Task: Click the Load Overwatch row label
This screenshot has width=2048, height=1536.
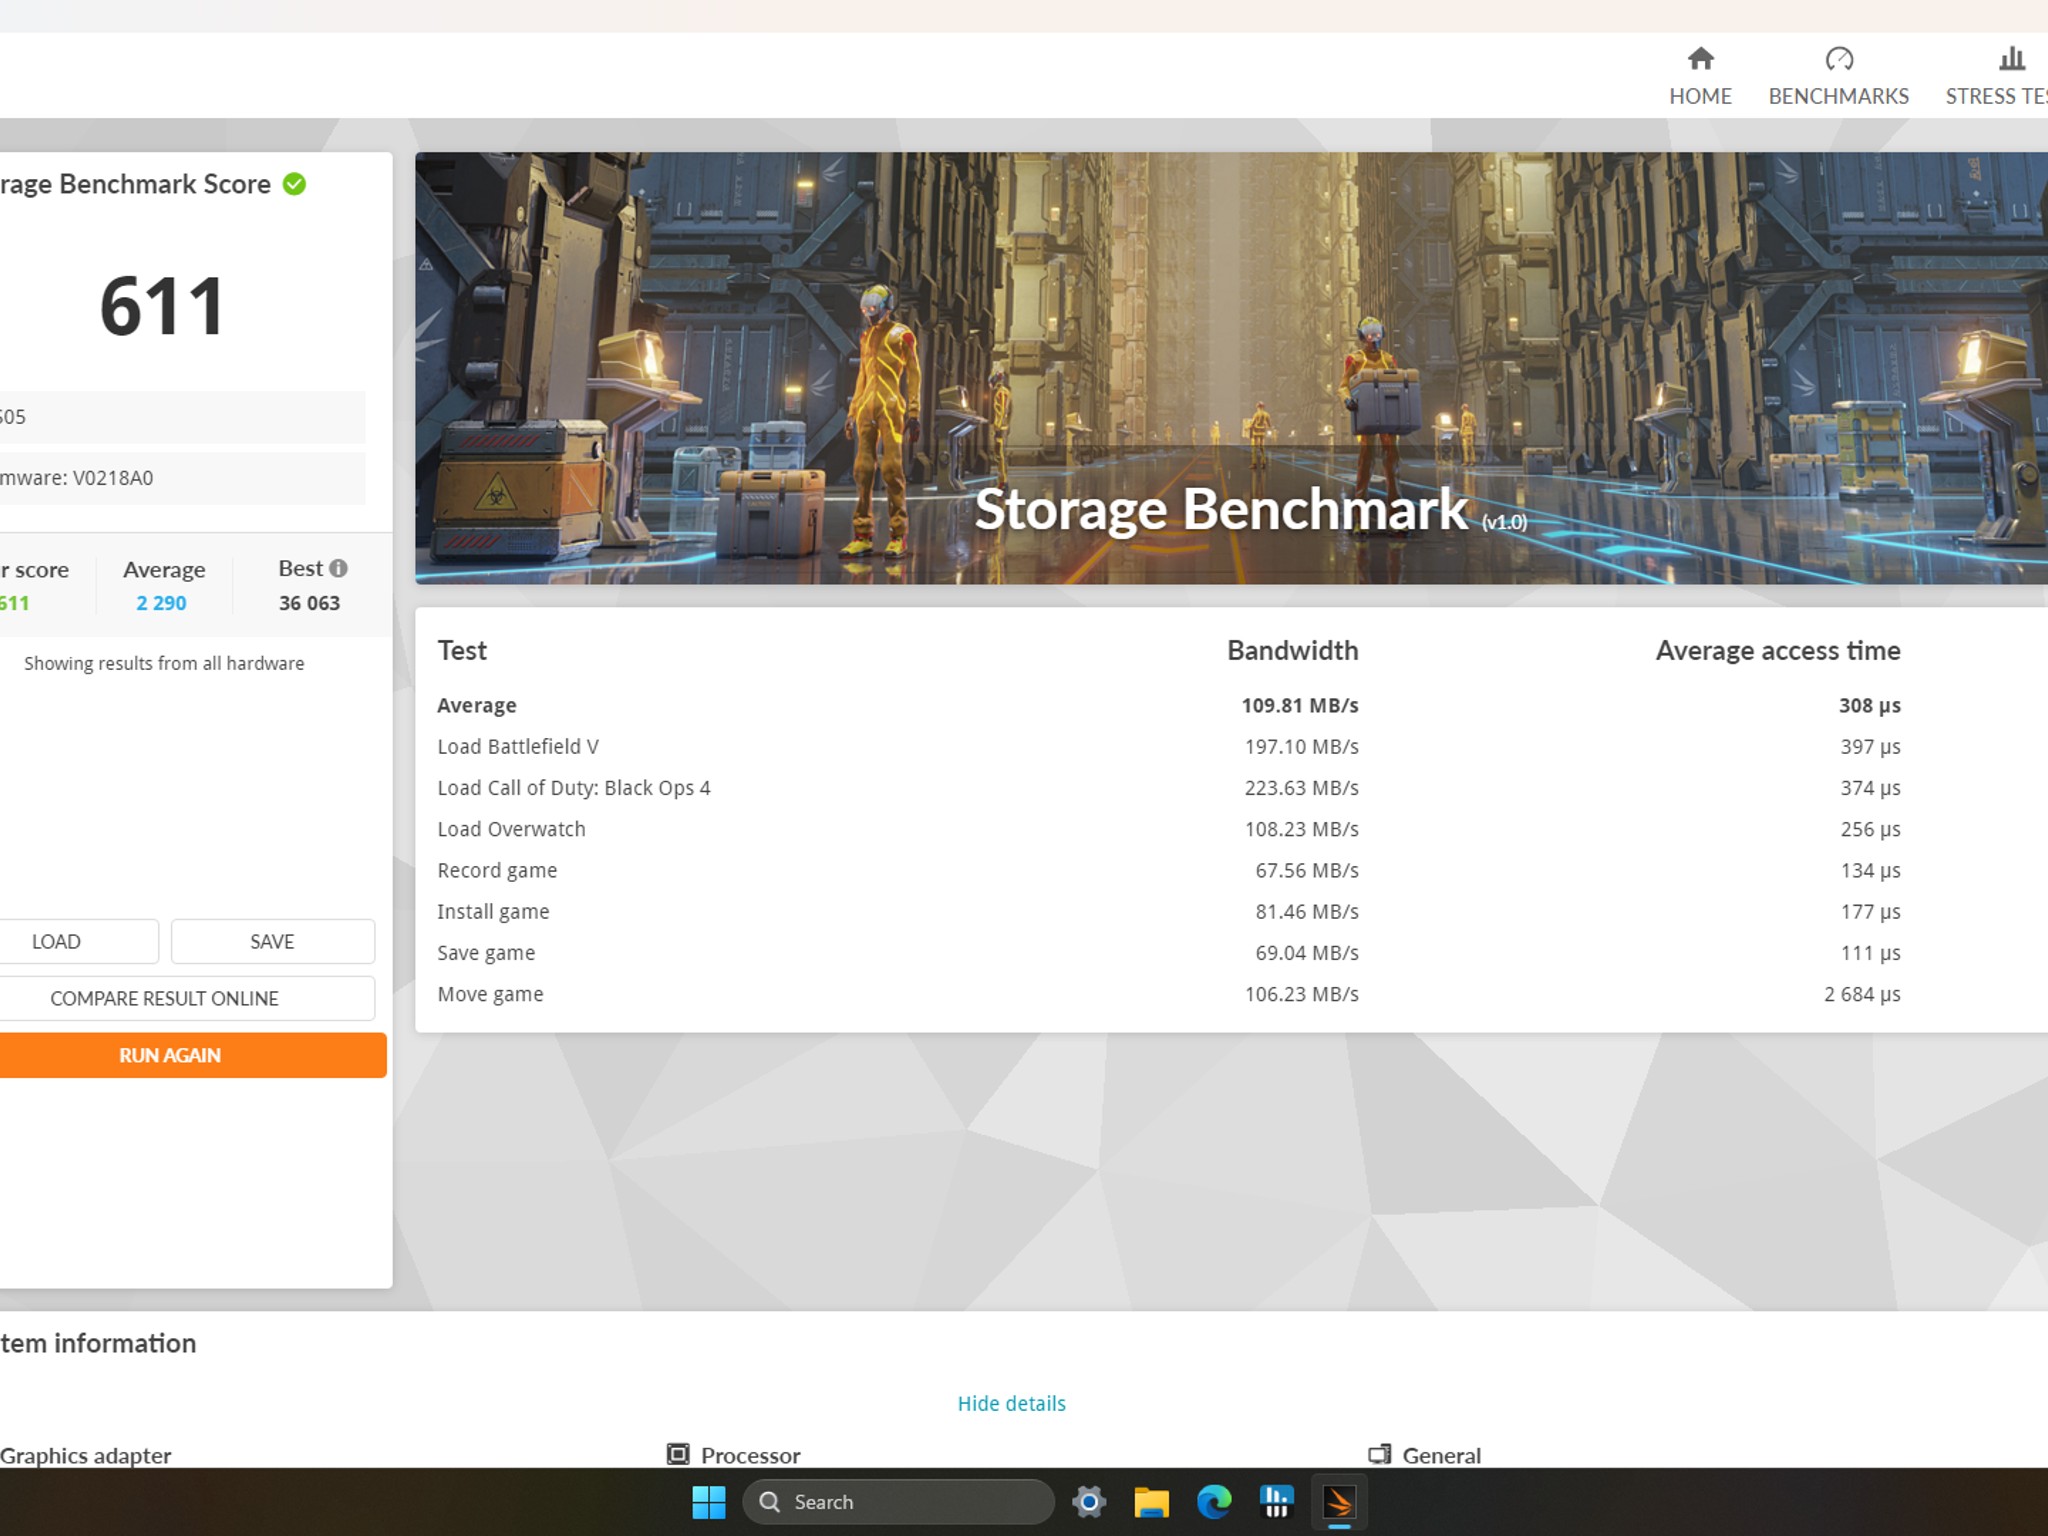Action: coord(511,829)
